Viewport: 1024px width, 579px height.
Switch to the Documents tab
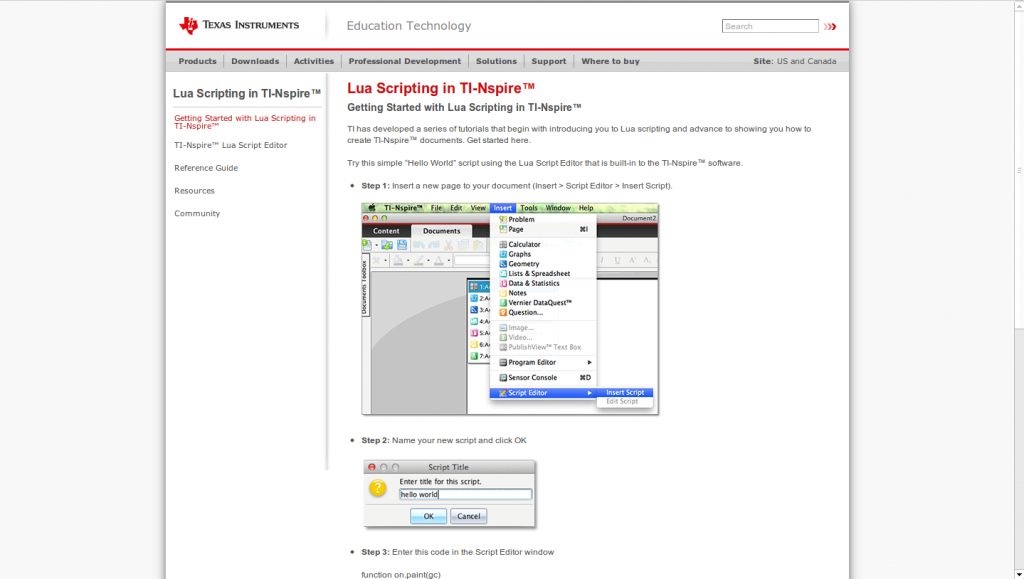pos(441,231)
